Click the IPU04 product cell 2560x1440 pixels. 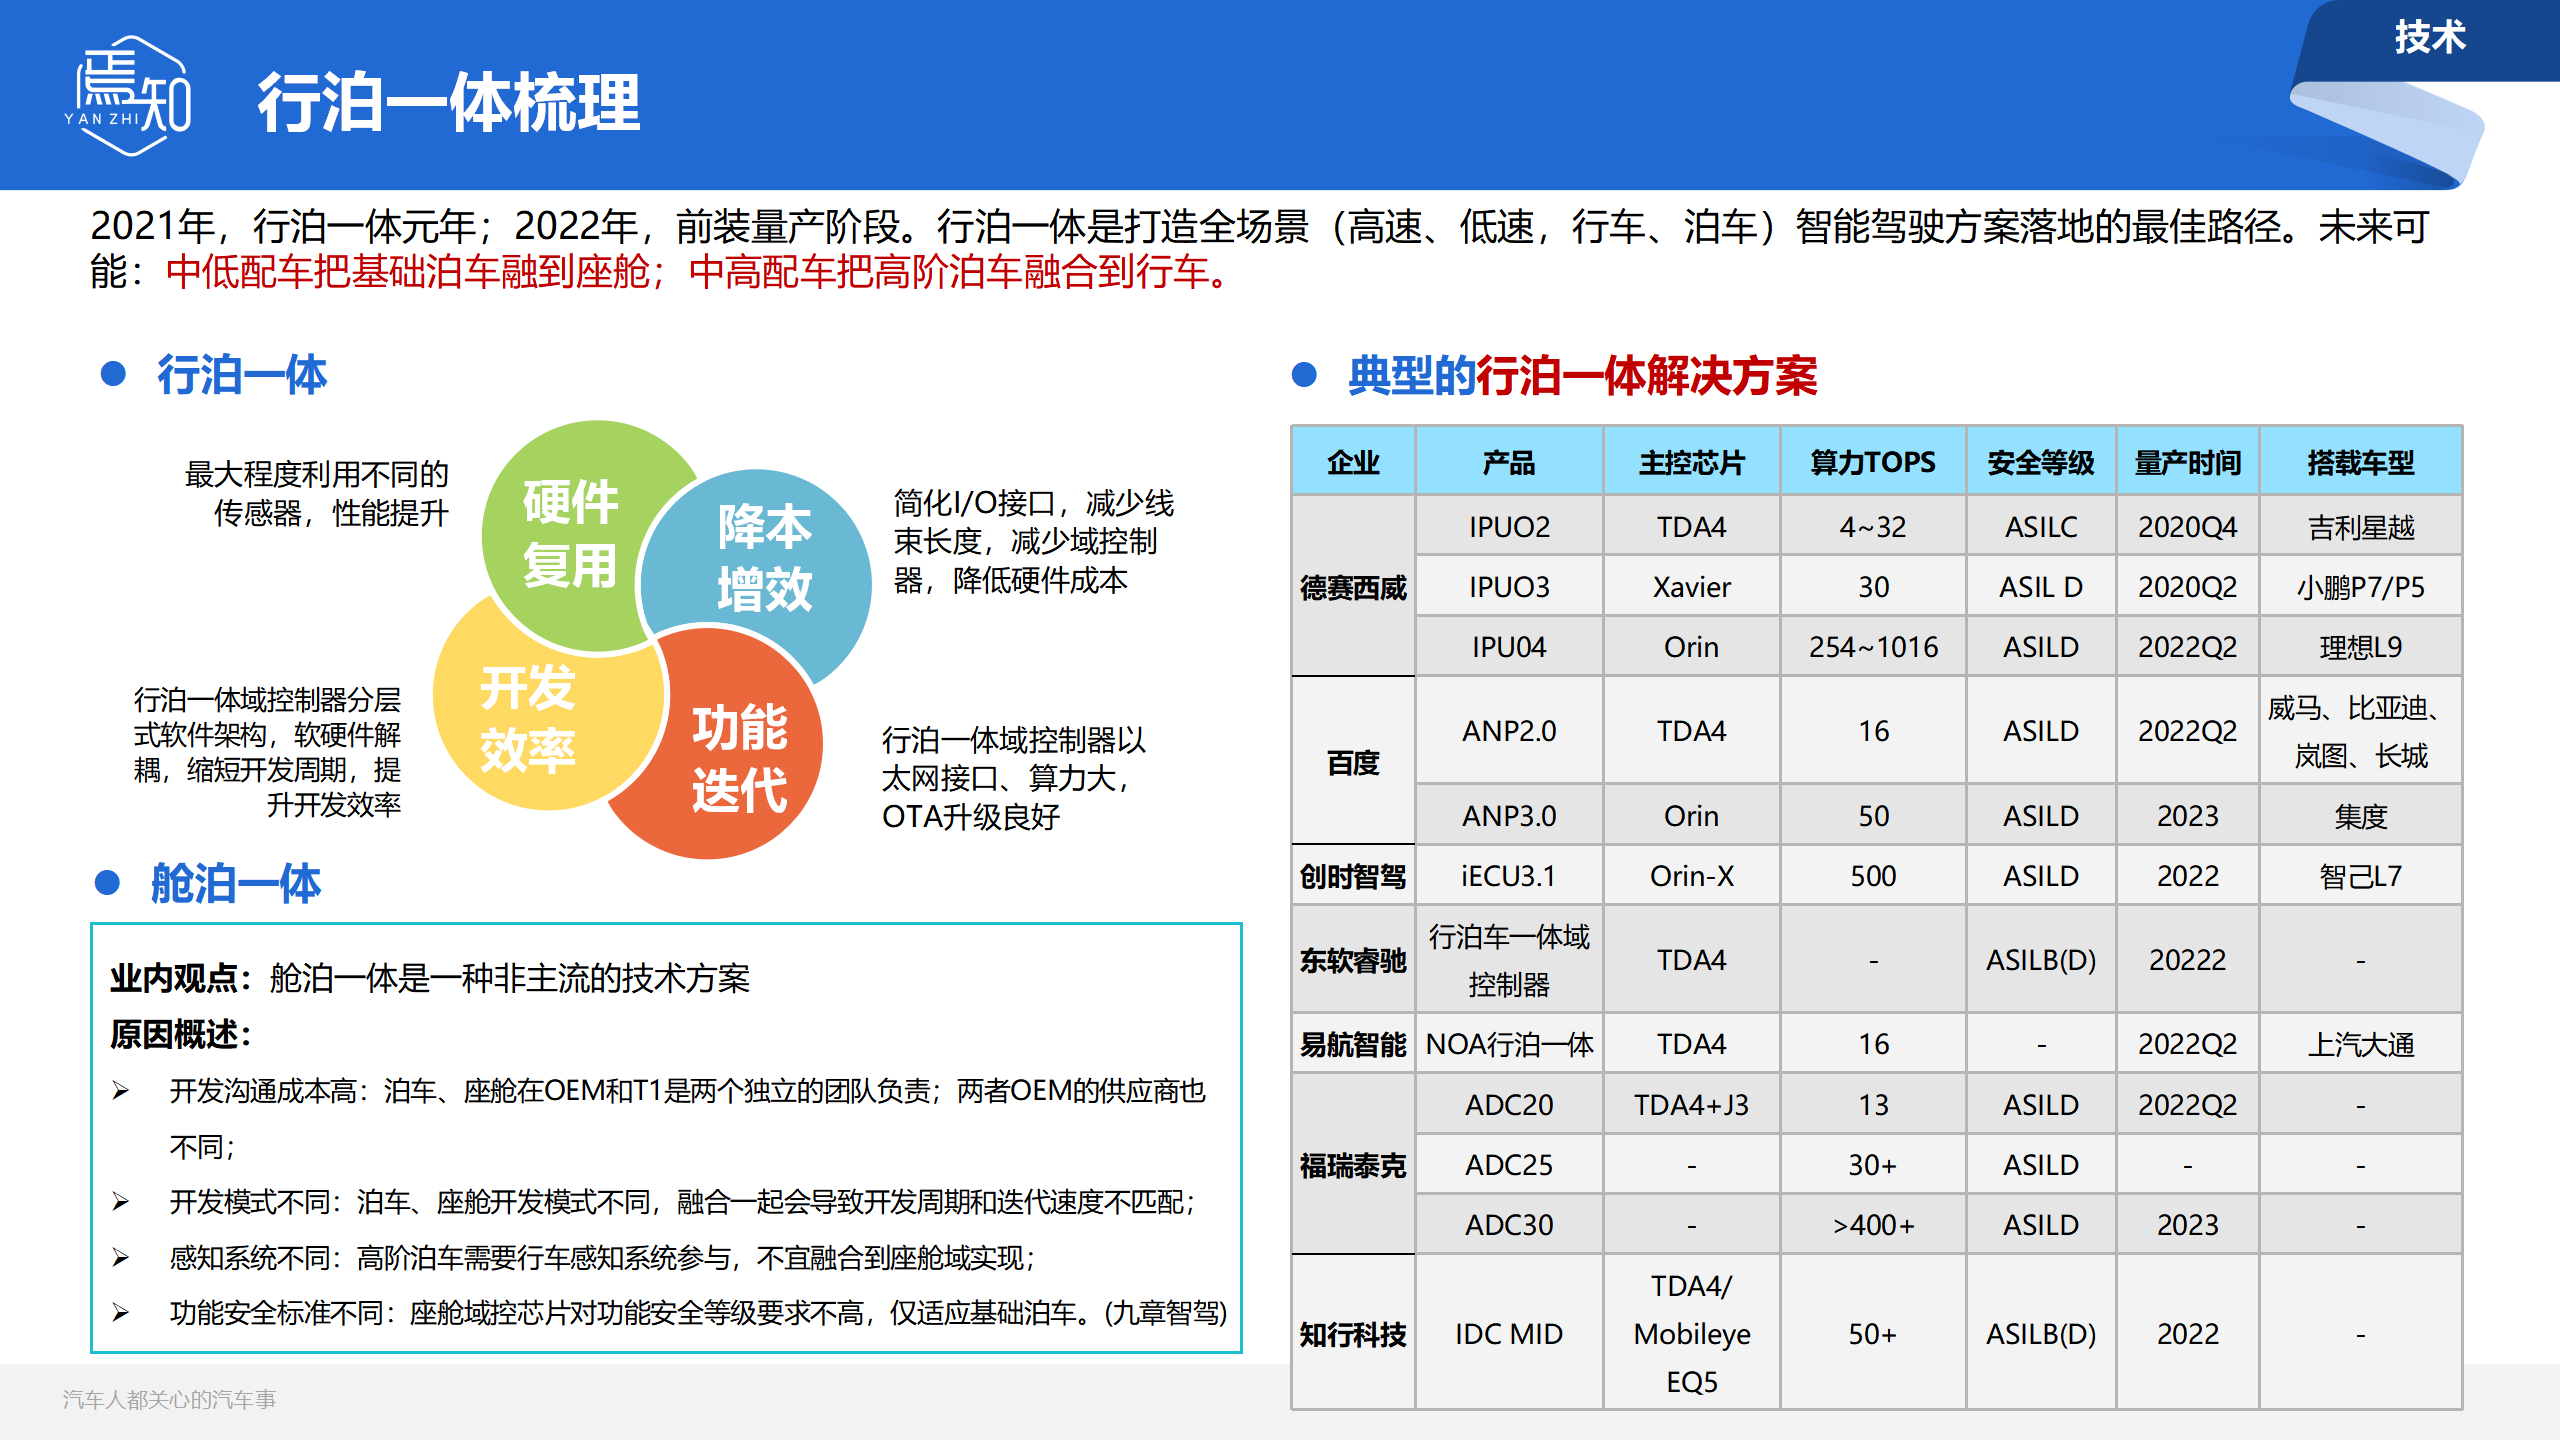[x=1509, y=647]
